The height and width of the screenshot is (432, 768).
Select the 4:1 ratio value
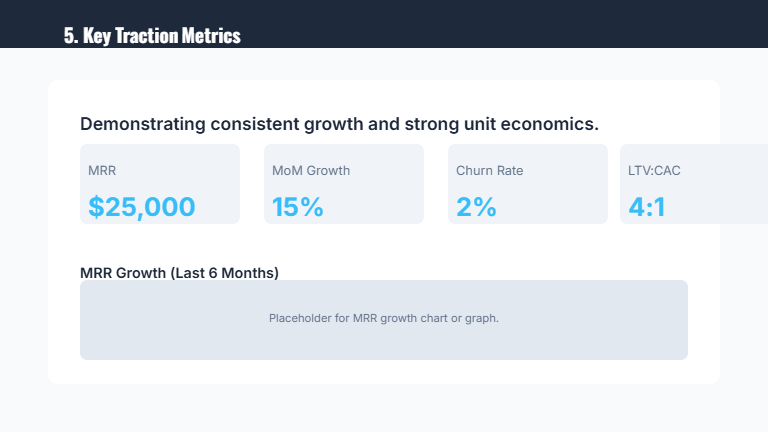pos(647,207)
